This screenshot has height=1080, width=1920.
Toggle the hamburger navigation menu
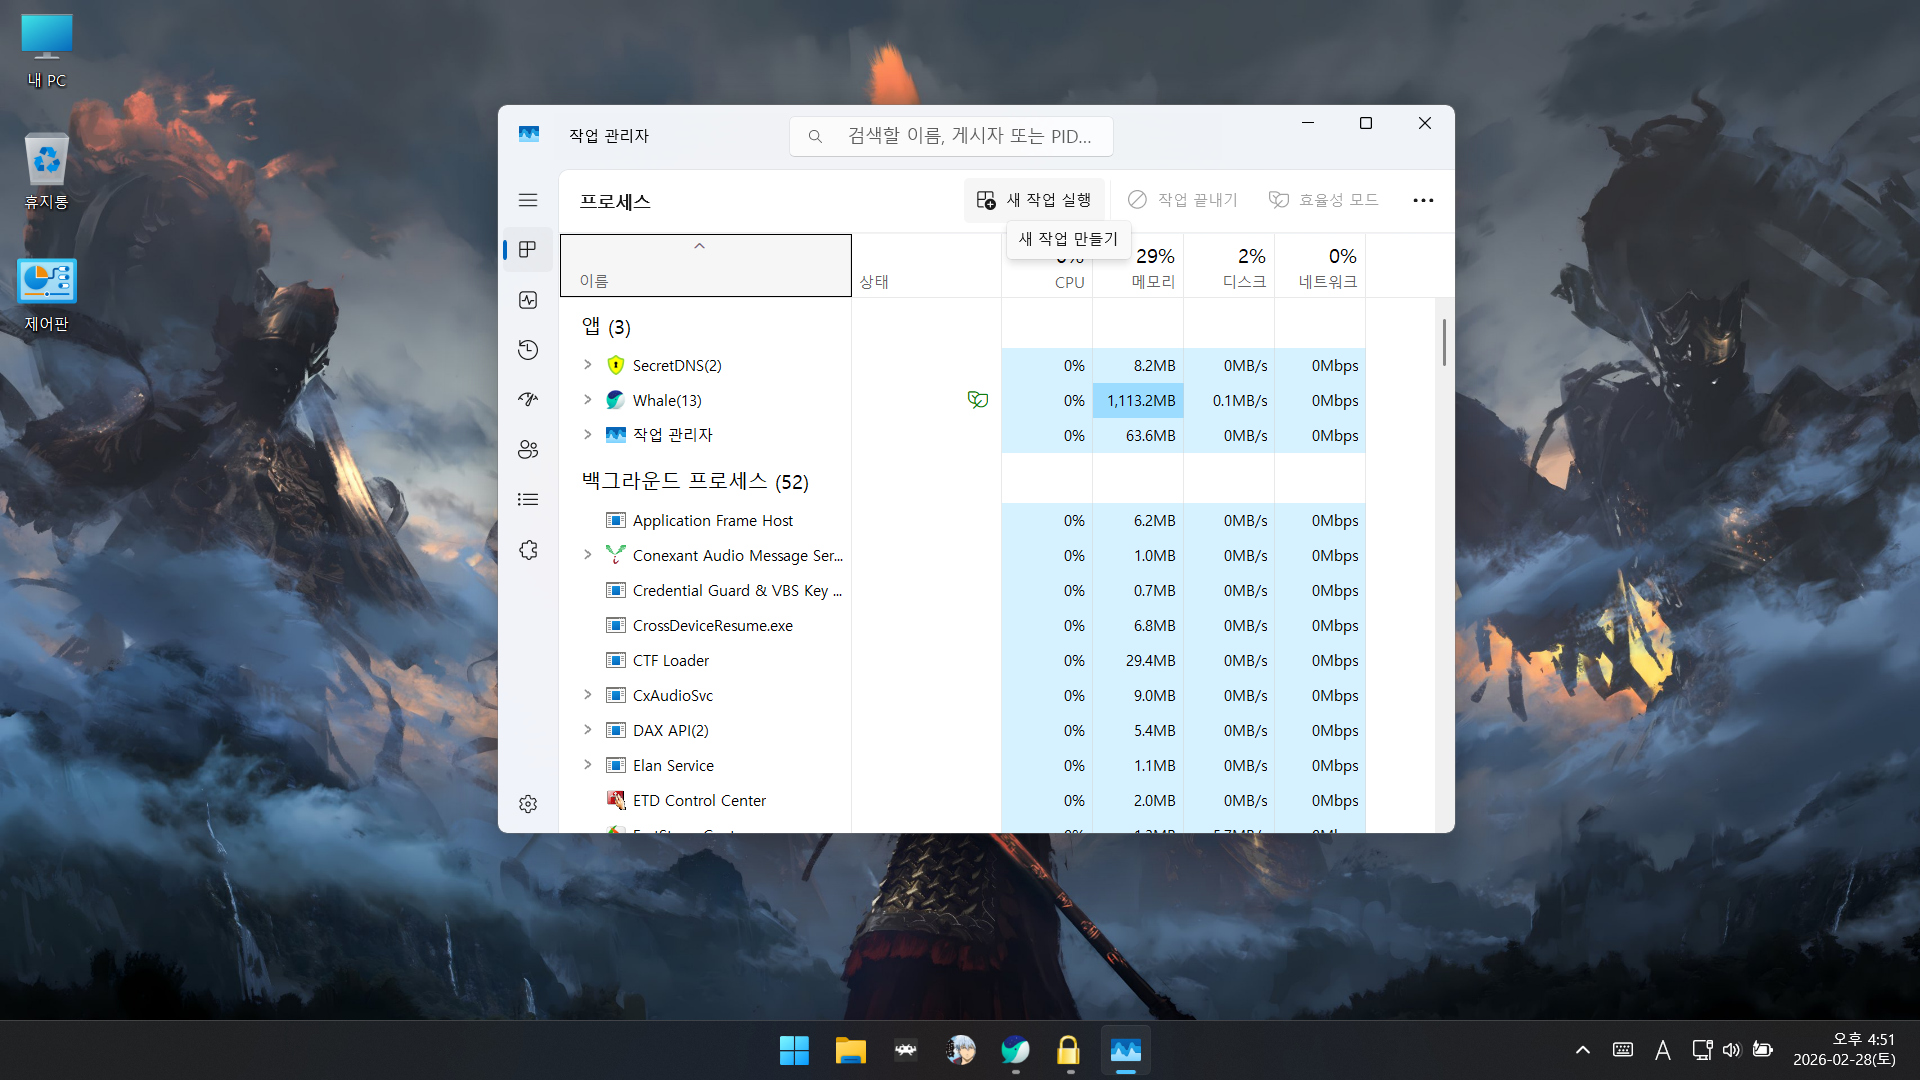click(x=528, y=200)
